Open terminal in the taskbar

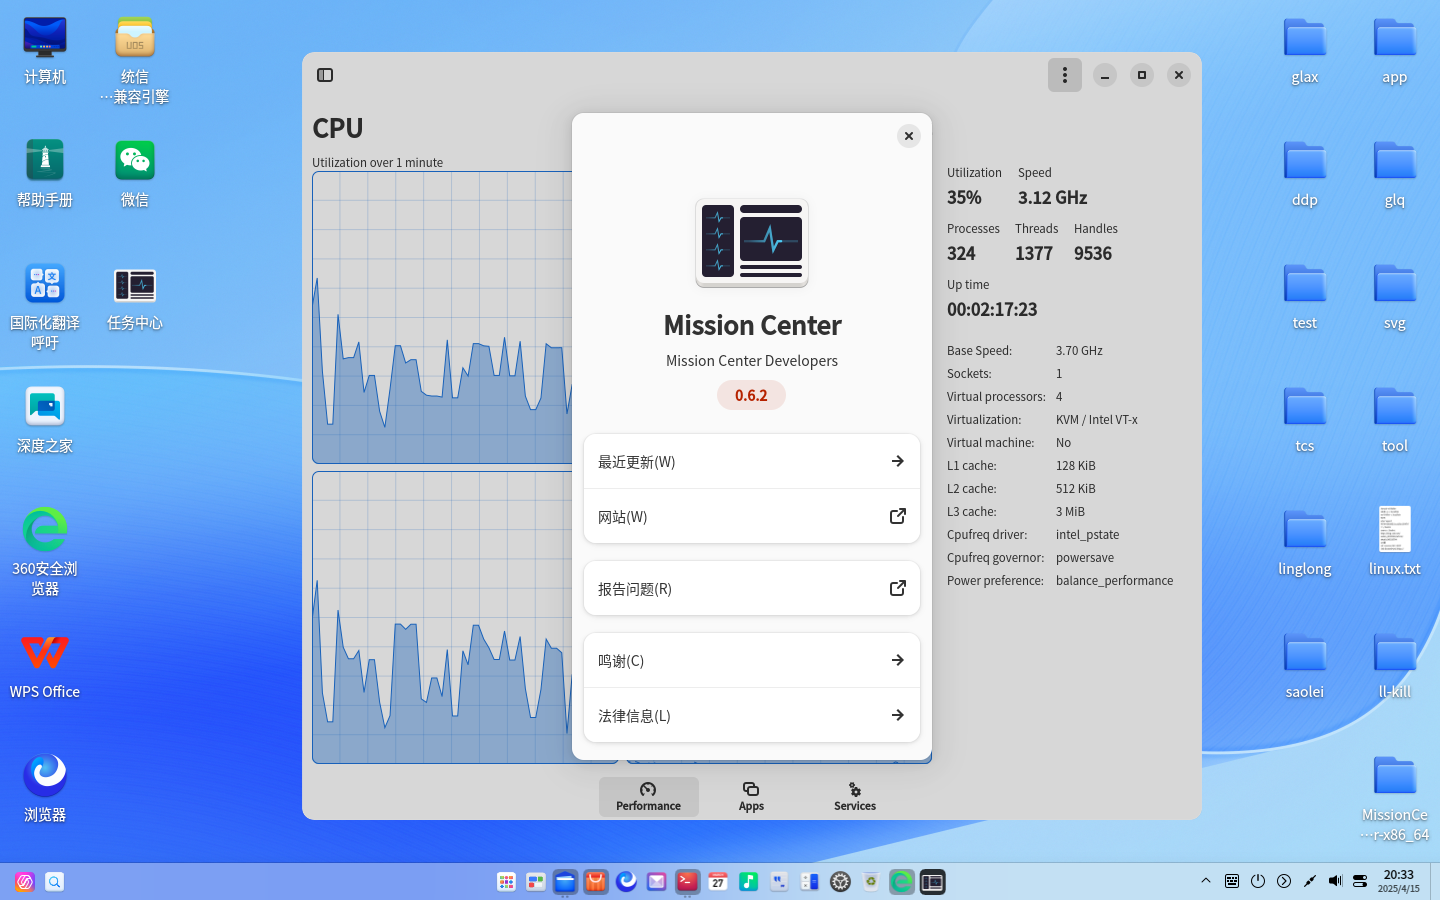[687, 881]
